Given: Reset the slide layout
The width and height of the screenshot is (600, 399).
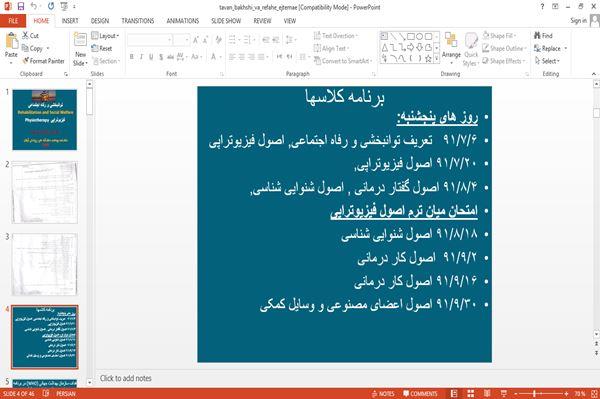Looking at the screenshot, I should click(102, 48).
